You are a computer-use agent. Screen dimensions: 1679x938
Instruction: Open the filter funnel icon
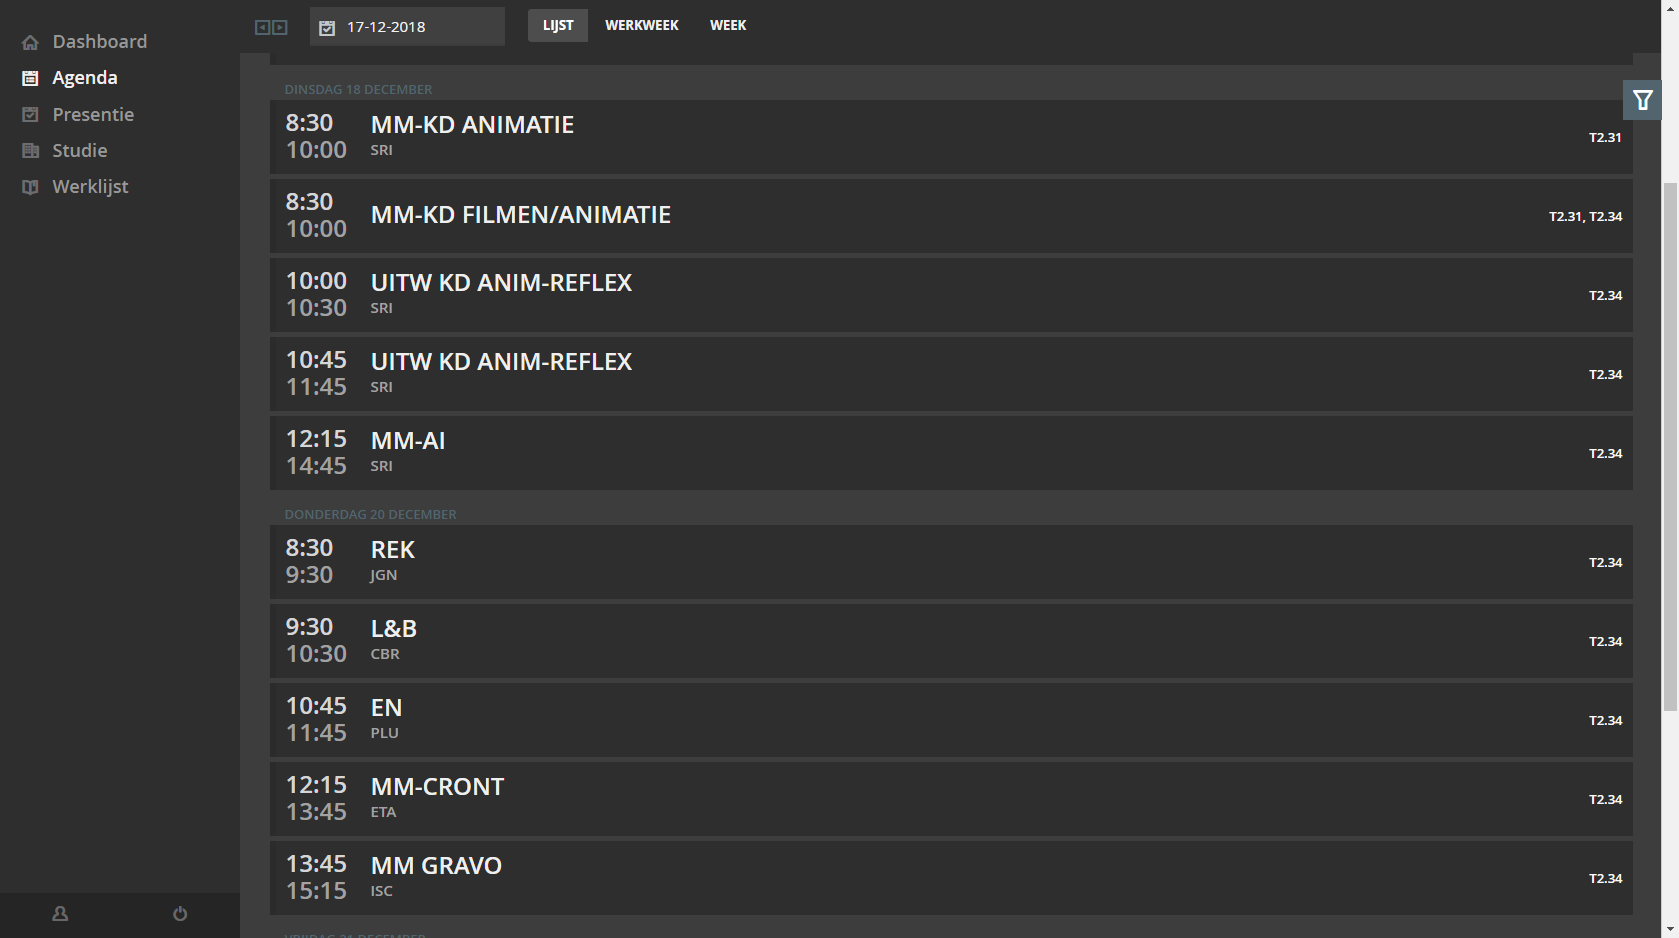pyautogui.click(x=1642, y=100)
